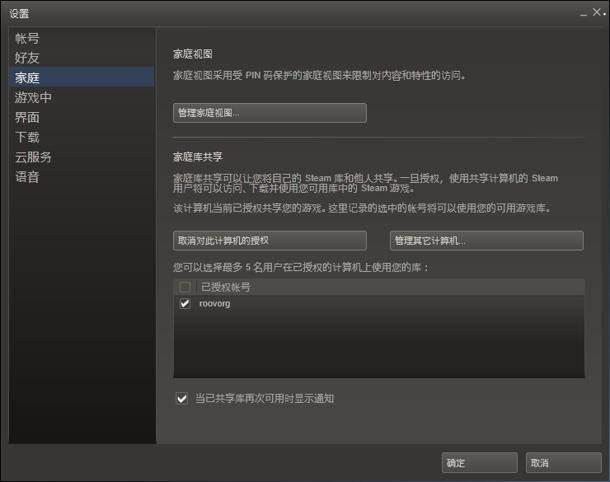Select the 家庭 category in sidebar
The width and height of the screenshot is (610, 482).
point(82,77)
